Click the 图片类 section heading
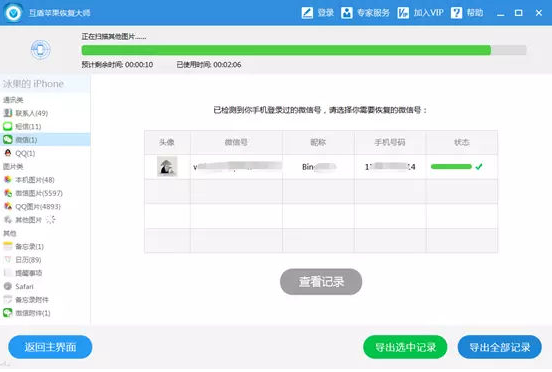 coord(13,166)
